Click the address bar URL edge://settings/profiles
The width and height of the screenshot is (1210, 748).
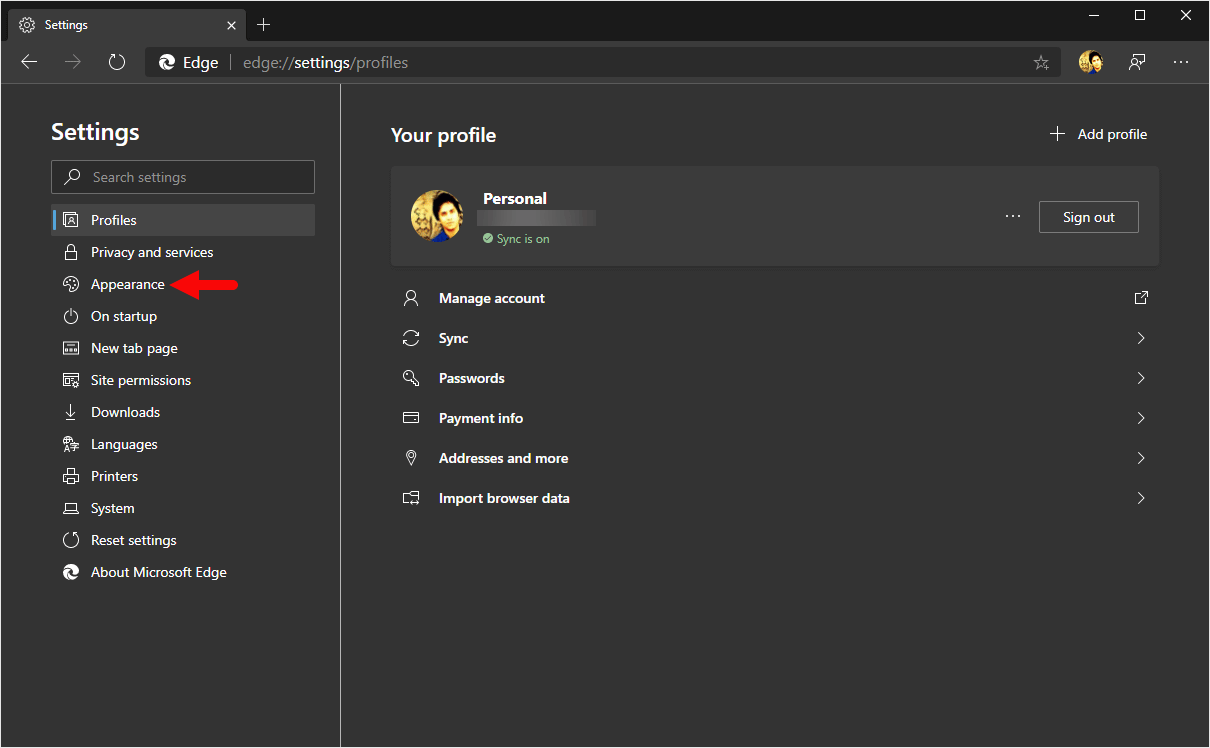[326, 62]
